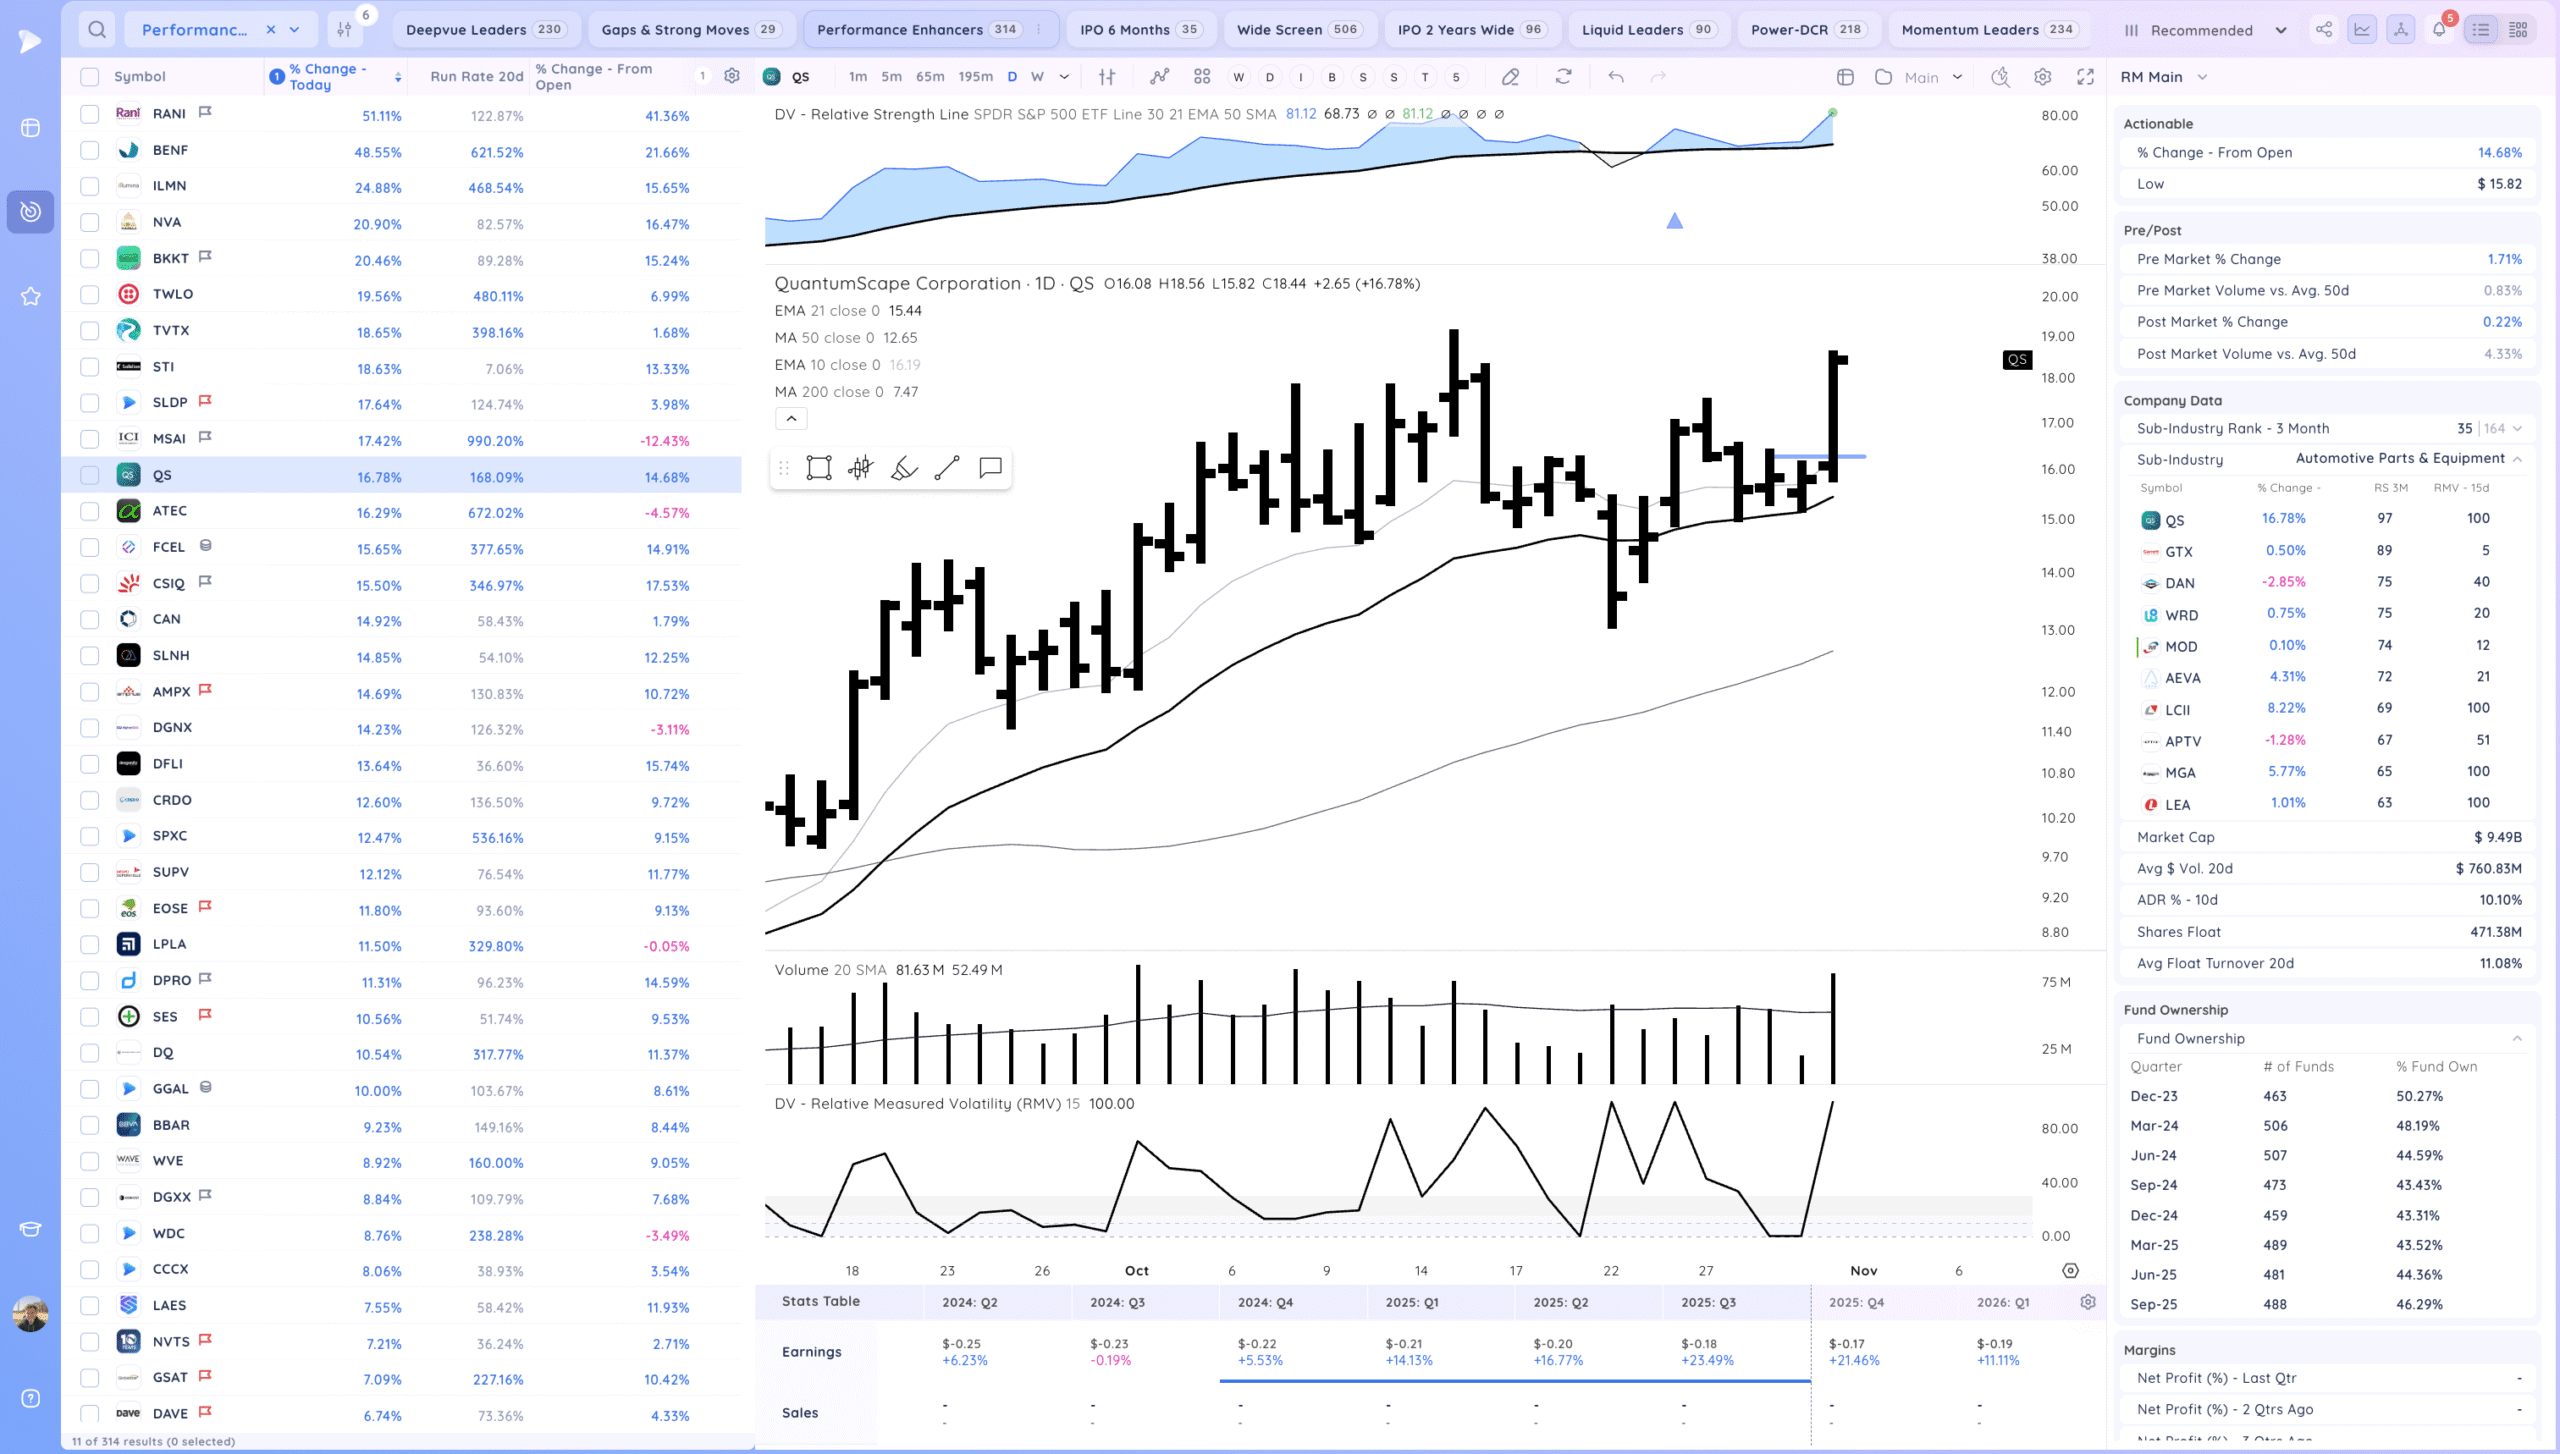Open the Stats Table settings gear

tap(2088, 1302)
